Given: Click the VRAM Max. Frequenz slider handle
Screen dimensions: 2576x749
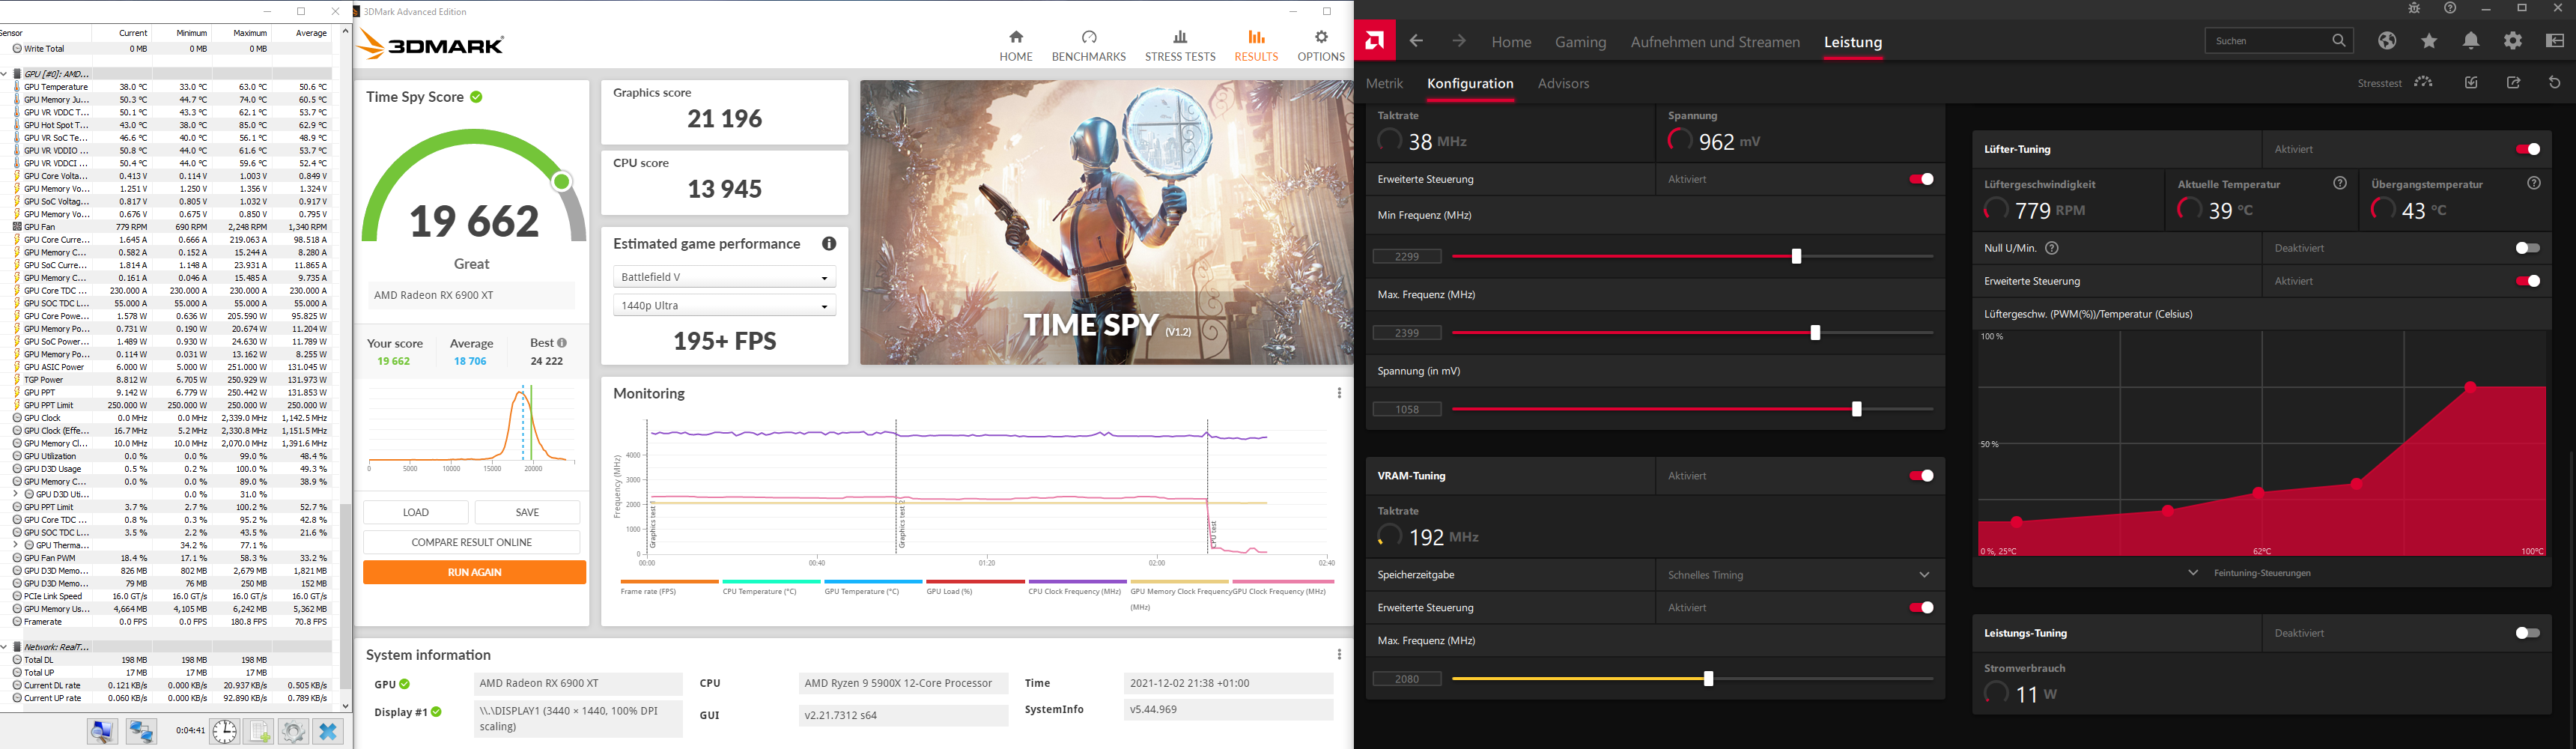Looking at the screenshot, I should [x=1708, y=679].
